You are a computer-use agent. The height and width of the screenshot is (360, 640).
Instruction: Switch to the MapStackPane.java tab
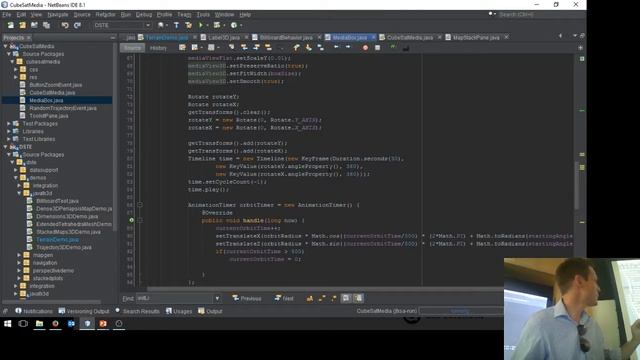(476, 37)
